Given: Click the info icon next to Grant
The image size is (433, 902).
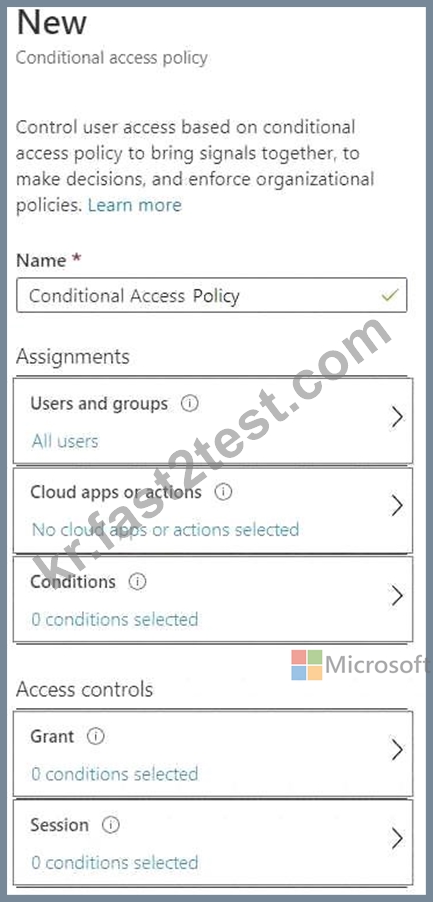Looking at the screenshot, I should click(x=95, y=736).
